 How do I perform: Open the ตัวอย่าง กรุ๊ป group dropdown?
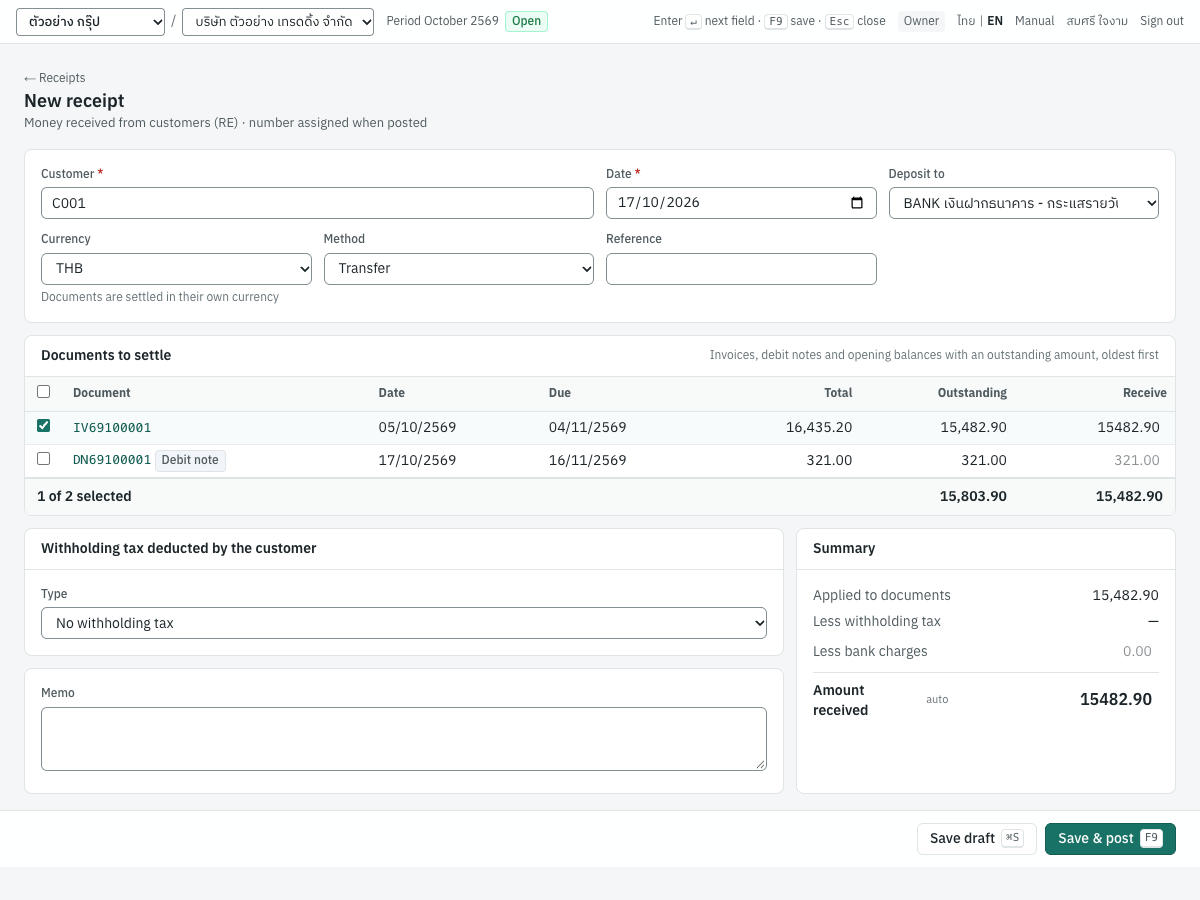[x=90, y=22]
